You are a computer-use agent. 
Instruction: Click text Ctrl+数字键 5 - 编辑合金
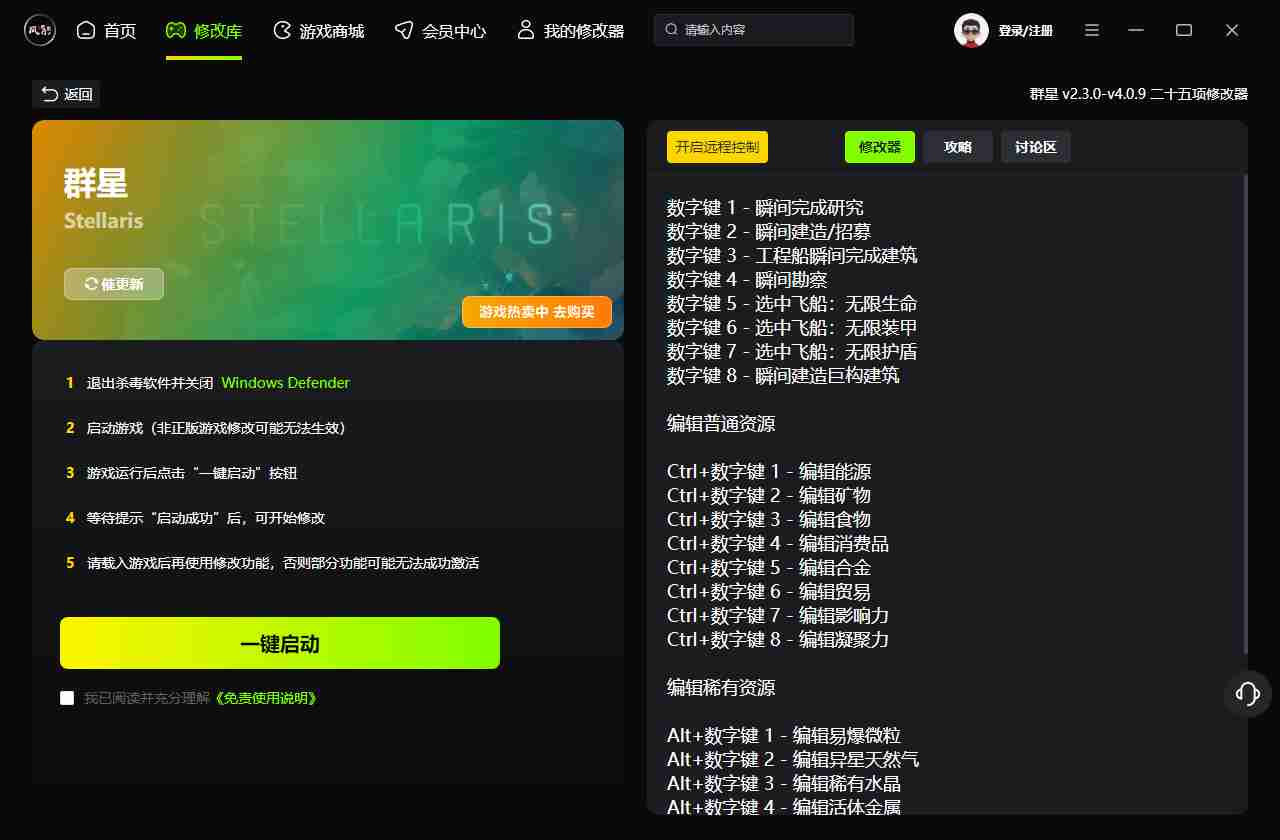tap(769, 568)
